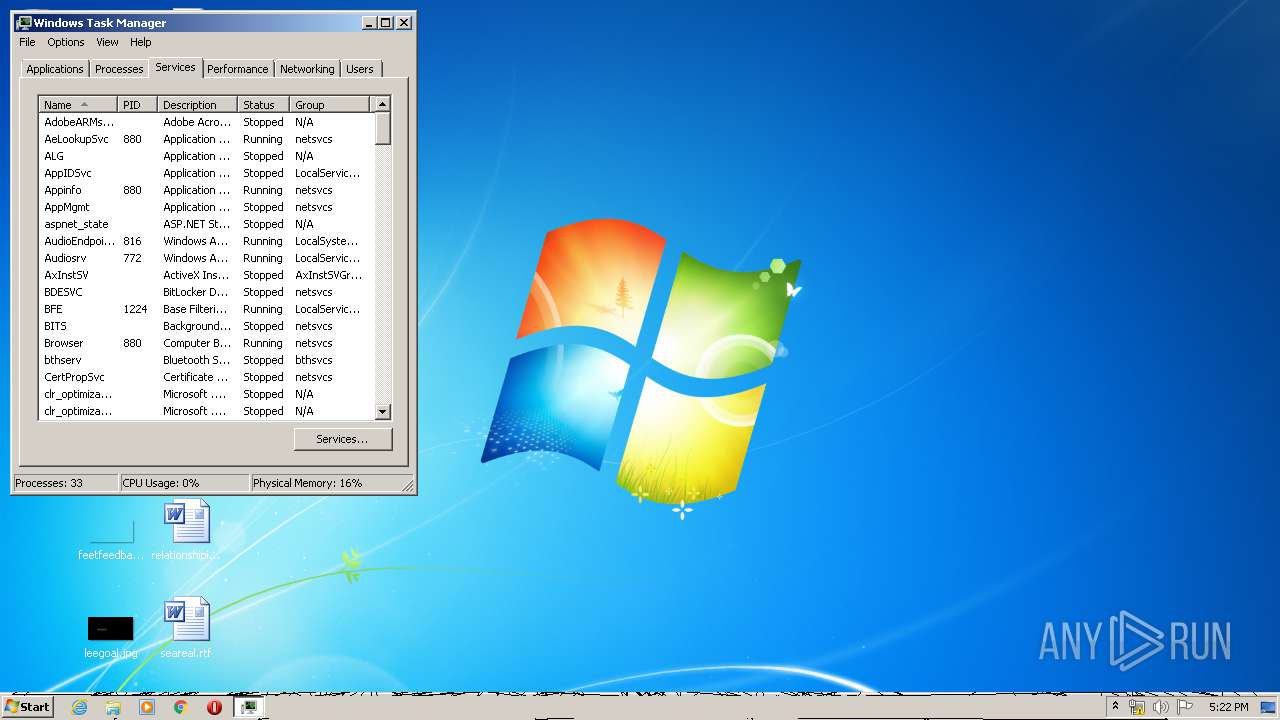Viewport: 1280px width, 720px height.
Task: Click the vertical scrollbar thumb in services list
Action: point(382,129)
